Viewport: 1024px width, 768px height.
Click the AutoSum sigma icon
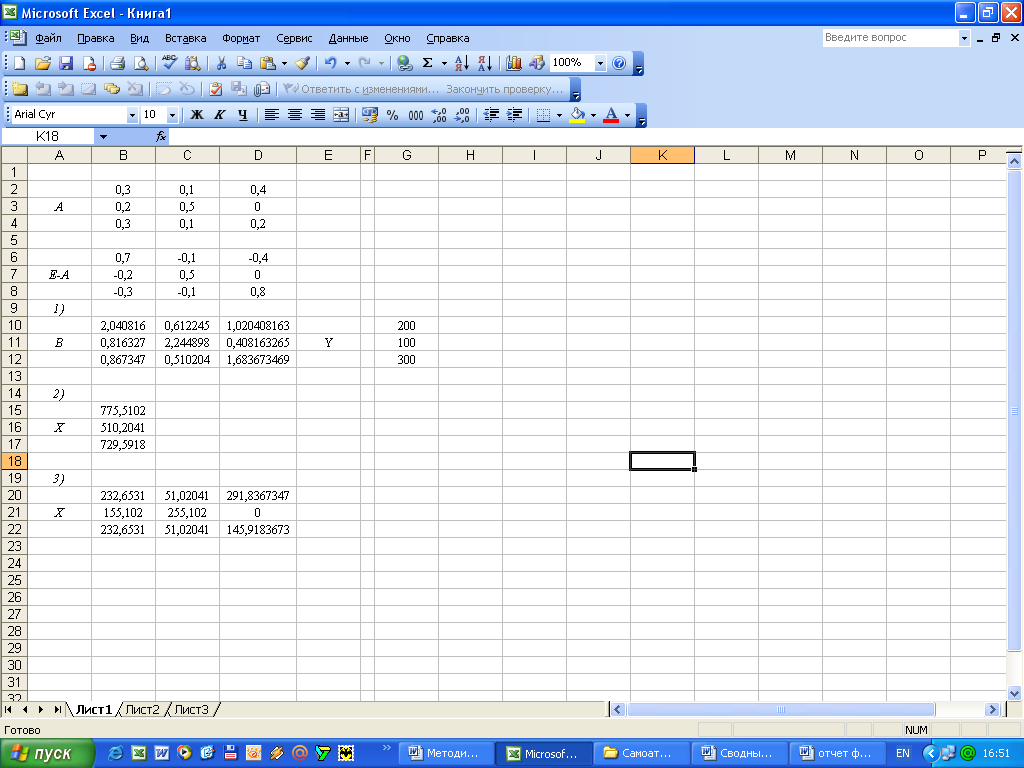pyautogui.click(x=428, y=63)
